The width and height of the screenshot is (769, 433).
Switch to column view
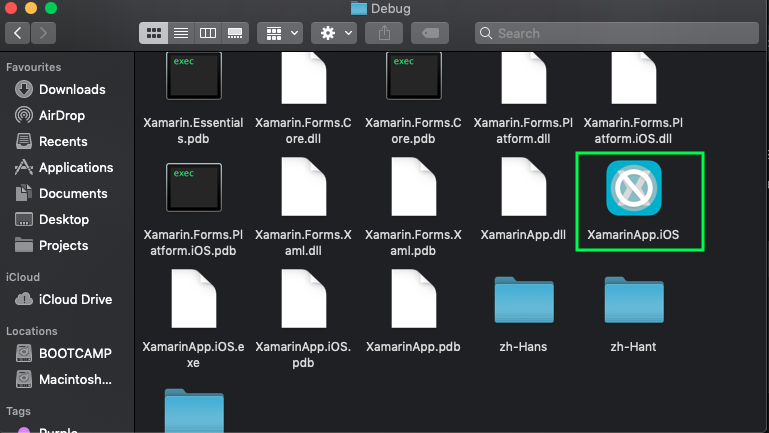coord(208,33)
